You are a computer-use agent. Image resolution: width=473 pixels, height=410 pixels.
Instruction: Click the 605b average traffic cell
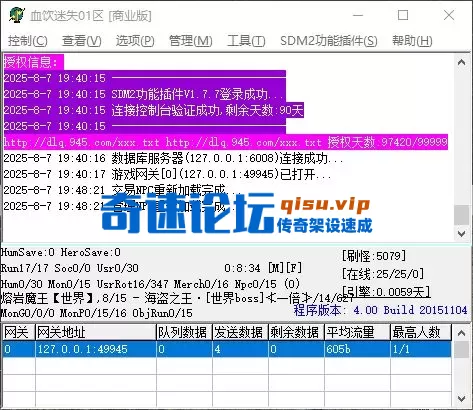point(357,349)
